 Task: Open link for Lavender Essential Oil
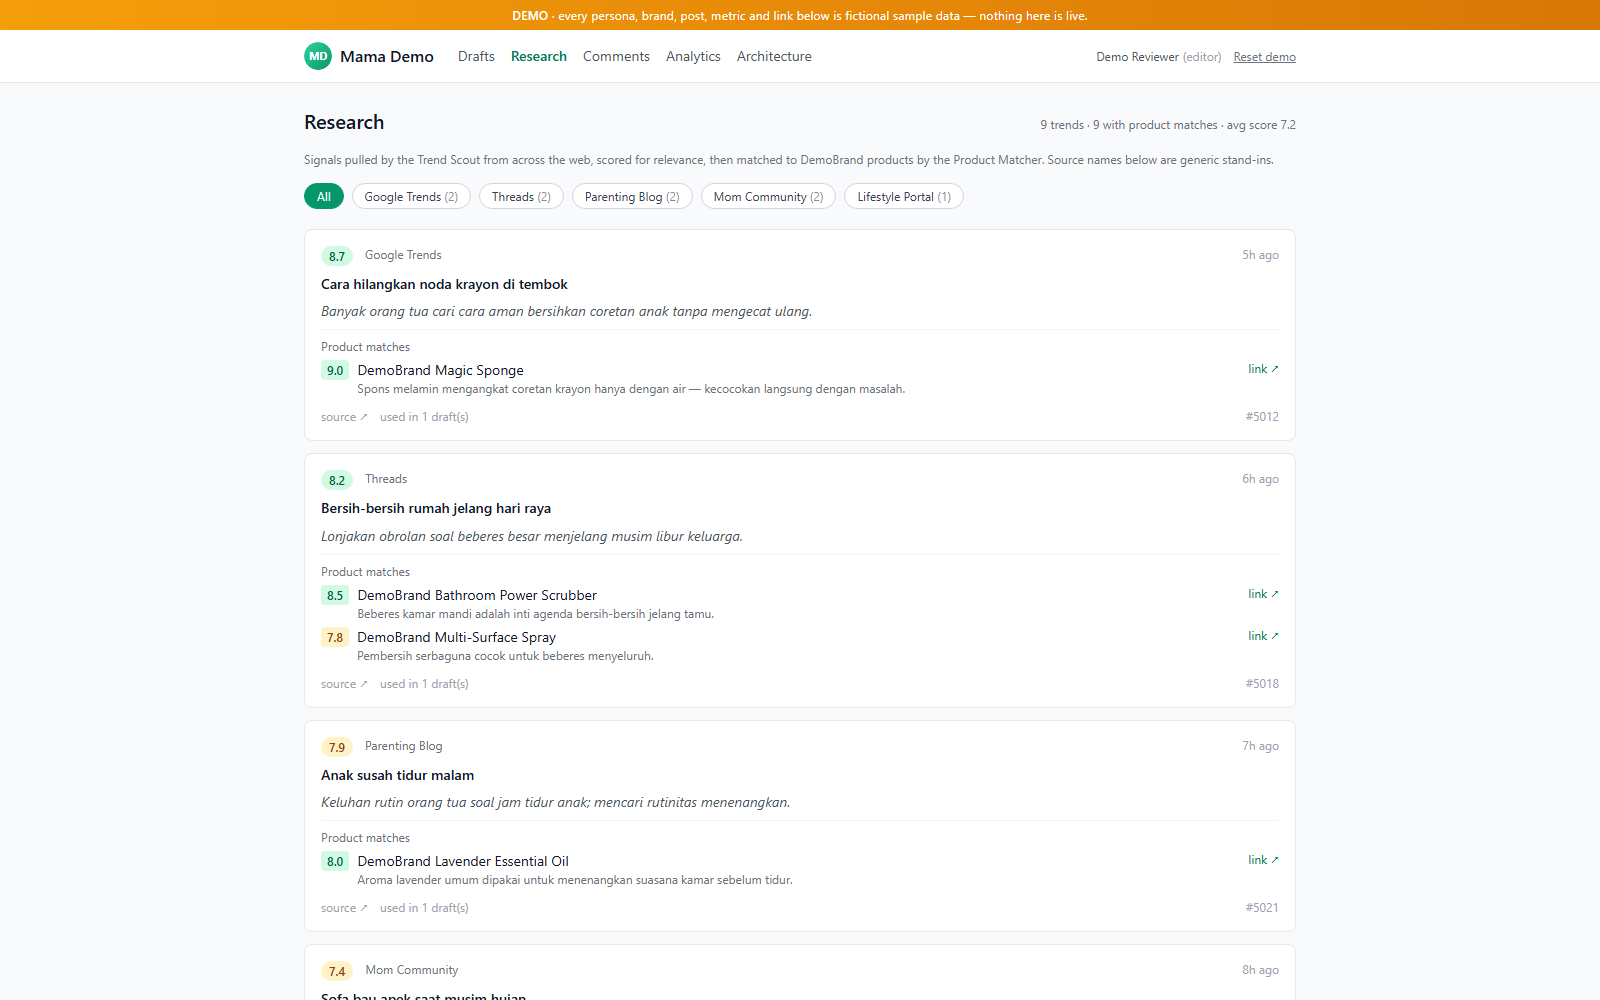click(x=1263, y=860)
